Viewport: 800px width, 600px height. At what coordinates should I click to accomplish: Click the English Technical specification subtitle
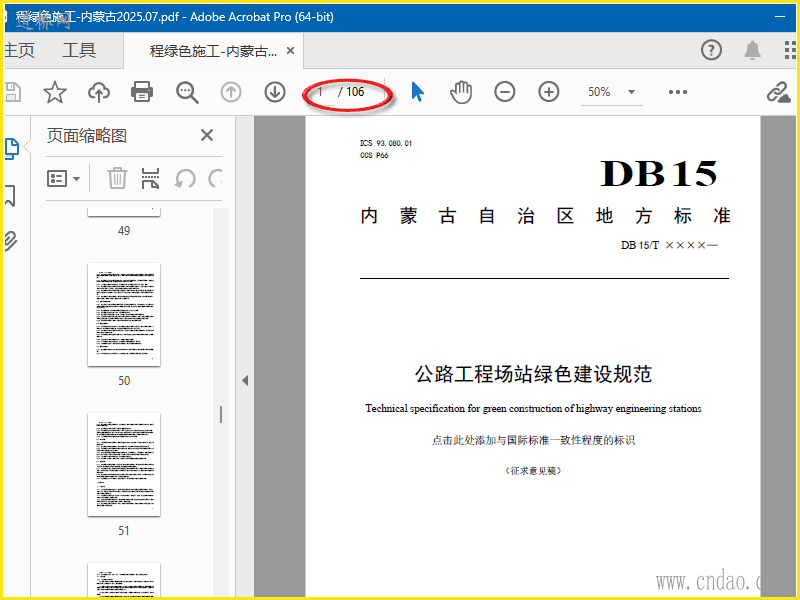(x=533, y=408)
